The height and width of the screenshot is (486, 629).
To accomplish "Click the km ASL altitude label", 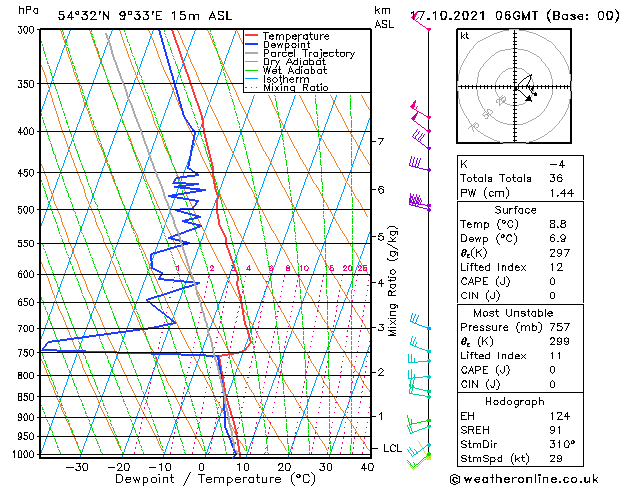I will point(384,17).
